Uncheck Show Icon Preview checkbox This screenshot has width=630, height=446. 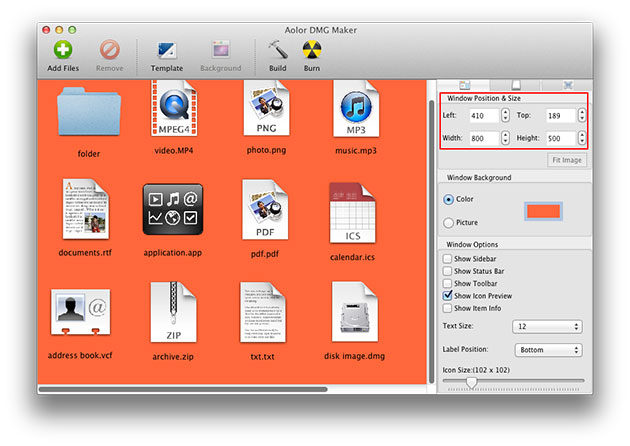pos(447,296)
